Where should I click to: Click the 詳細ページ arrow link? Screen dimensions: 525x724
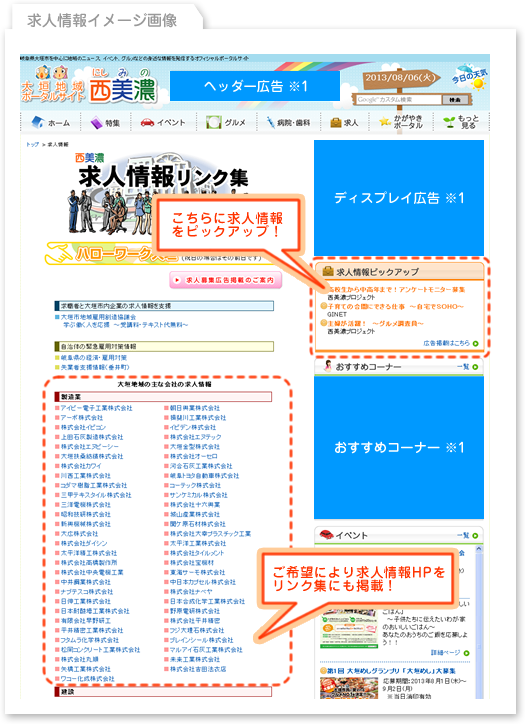coord(450,652)
